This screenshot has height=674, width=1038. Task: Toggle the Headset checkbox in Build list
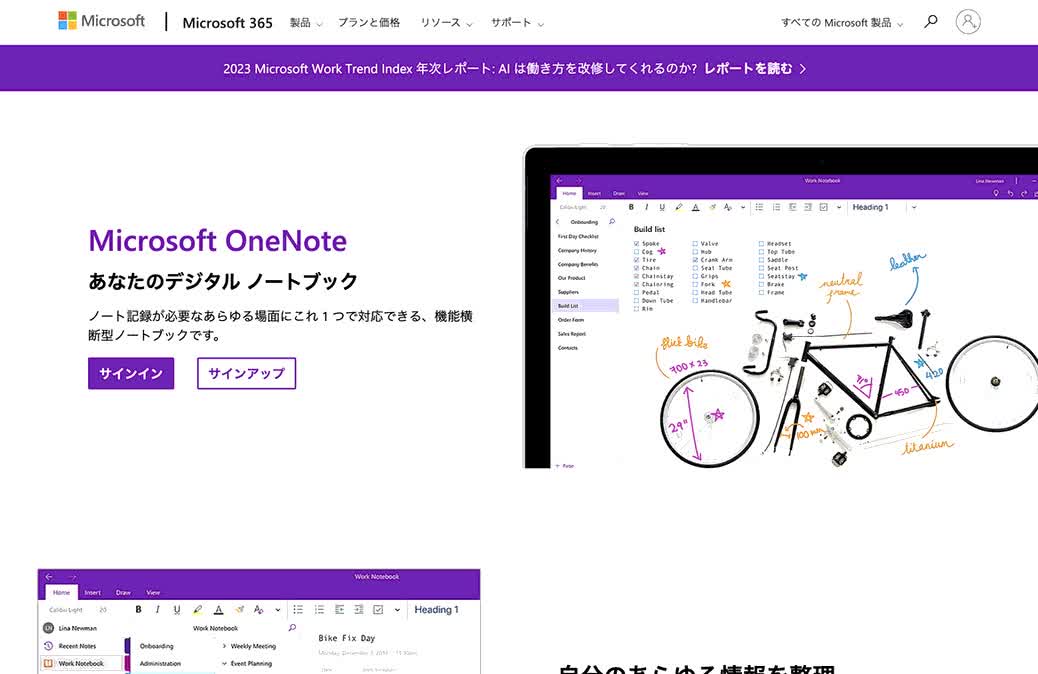761,244
